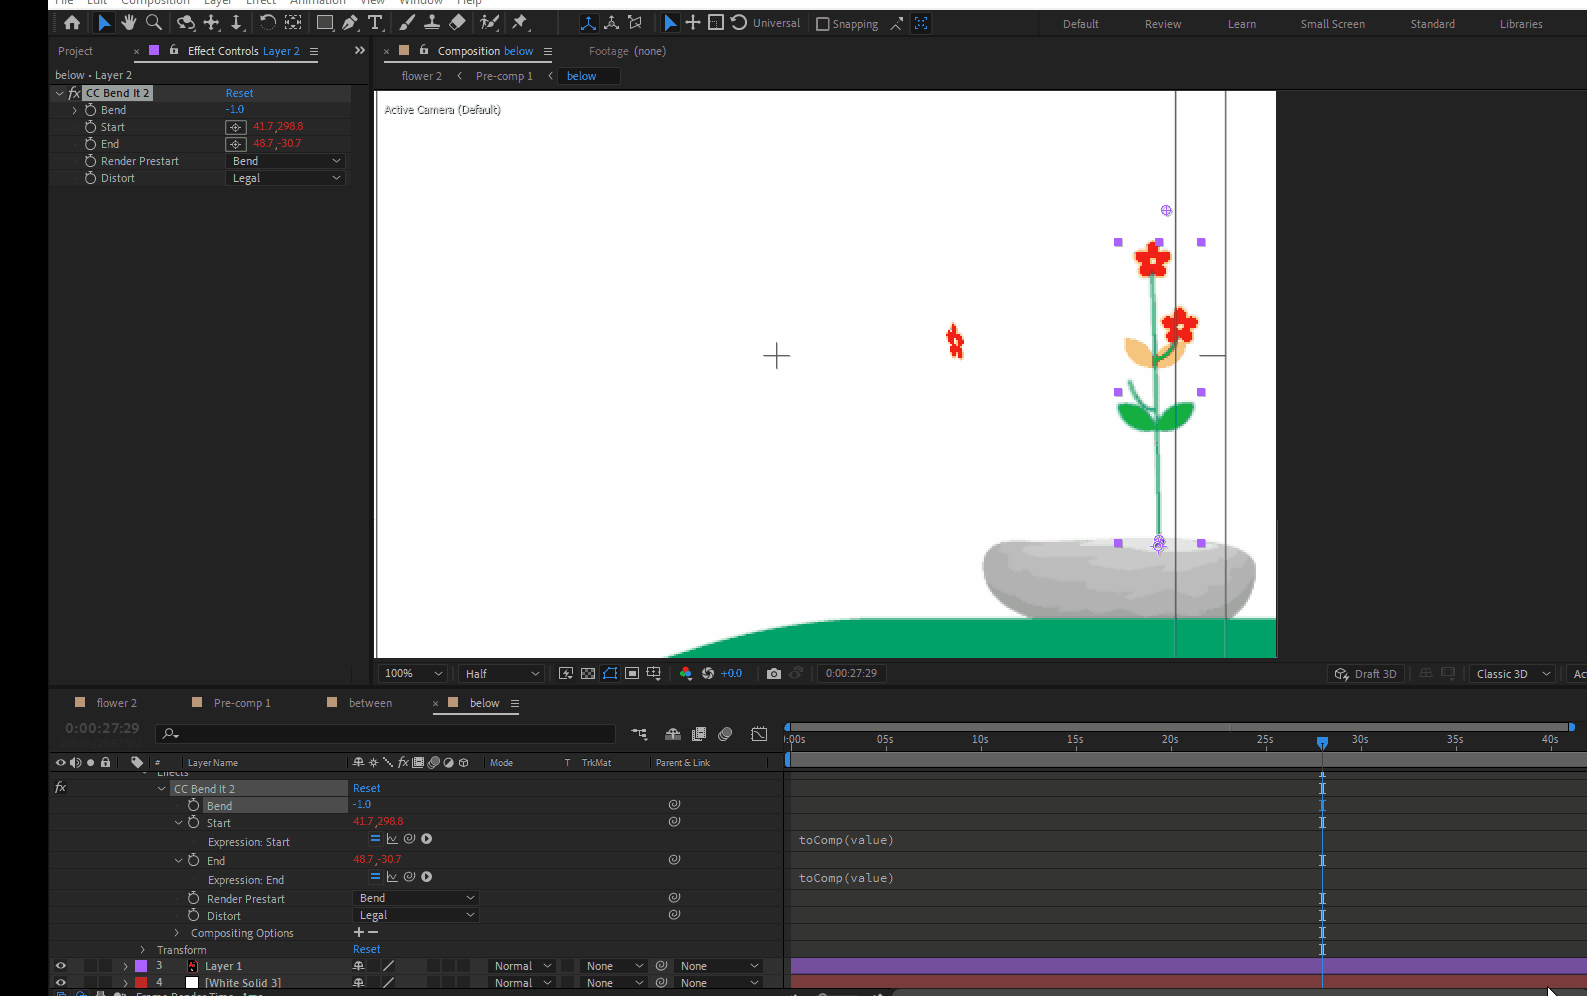Open the Half resolution dropdown
This screenshot has height=996, width=1587.
coord(502,674)
